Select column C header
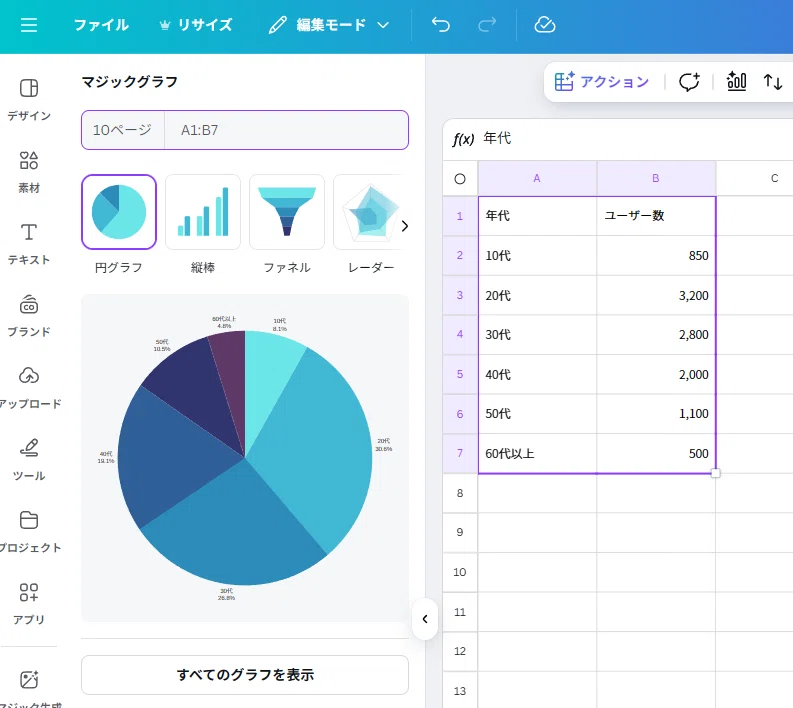The image size is (793, 708). [755, 179]
